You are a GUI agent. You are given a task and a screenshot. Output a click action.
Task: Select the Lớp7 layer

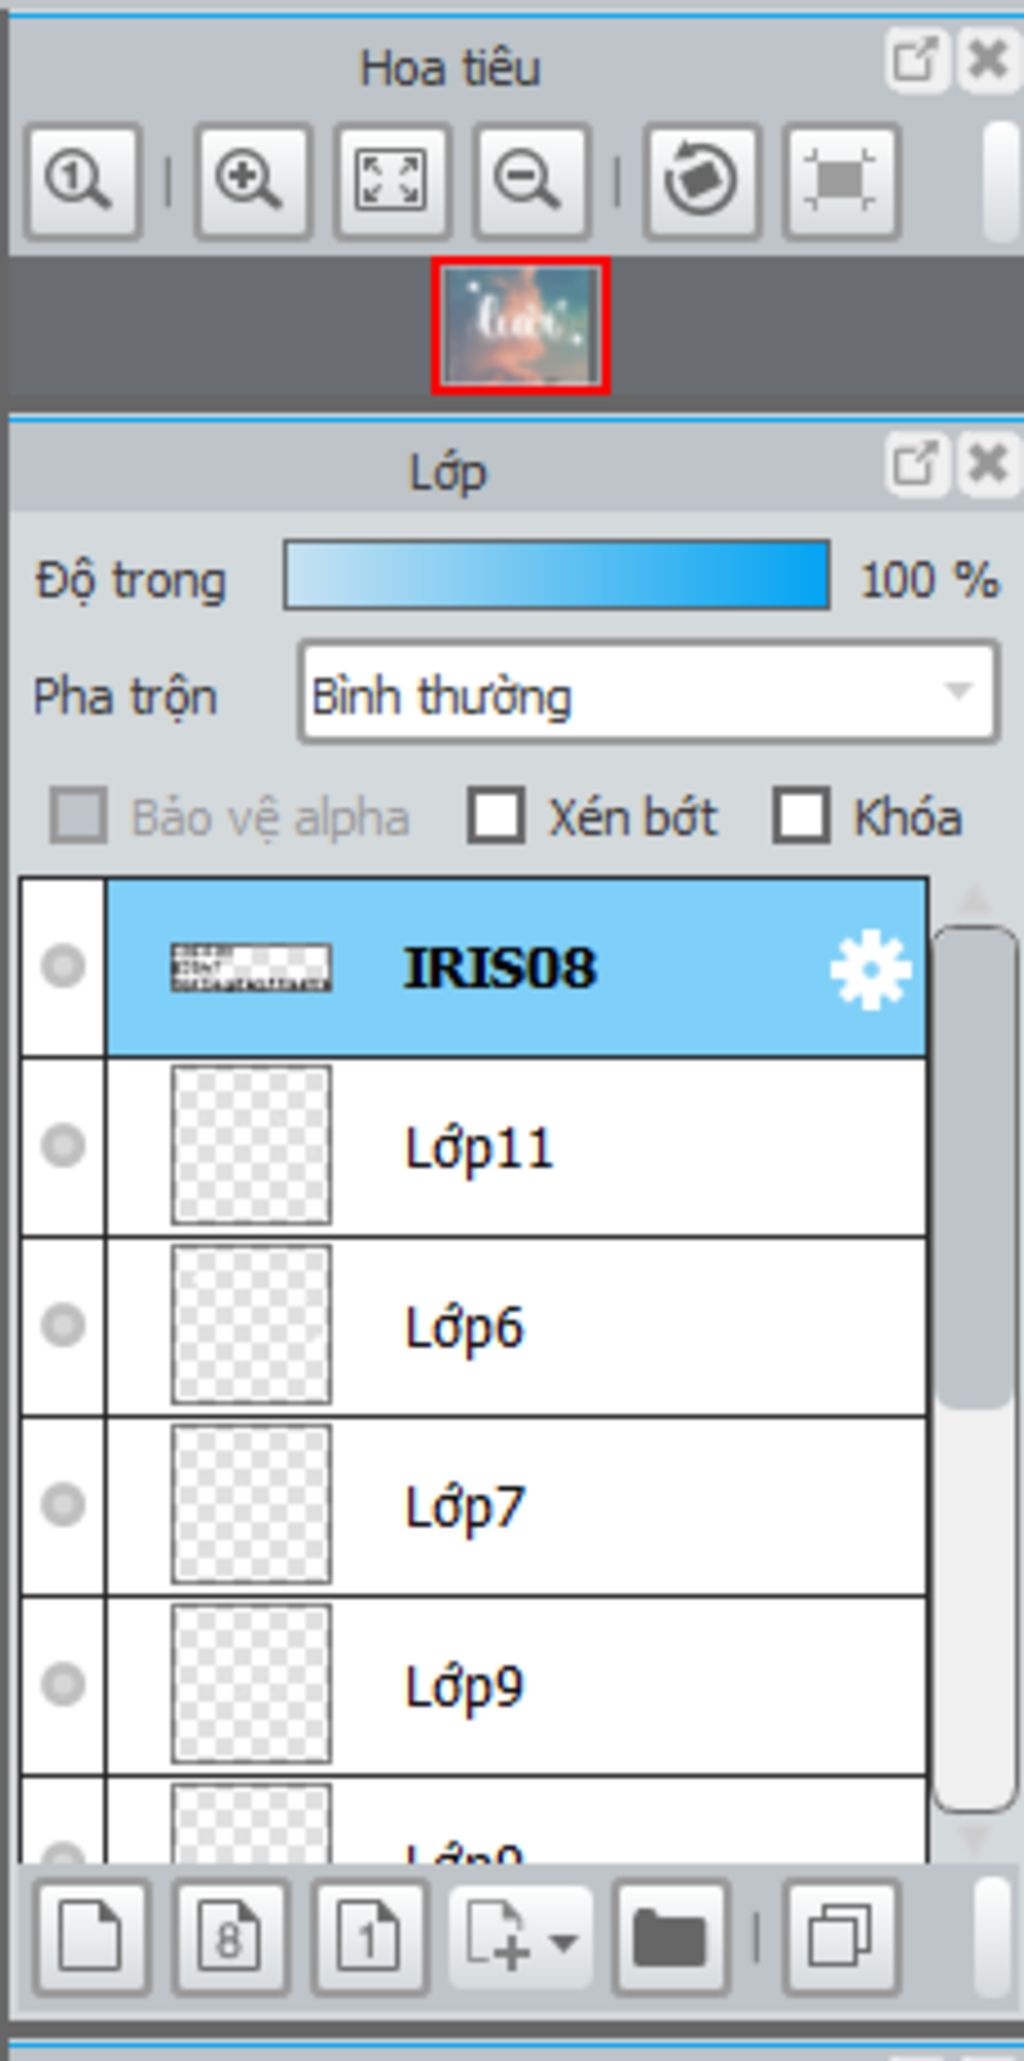tap(516, 1506)
